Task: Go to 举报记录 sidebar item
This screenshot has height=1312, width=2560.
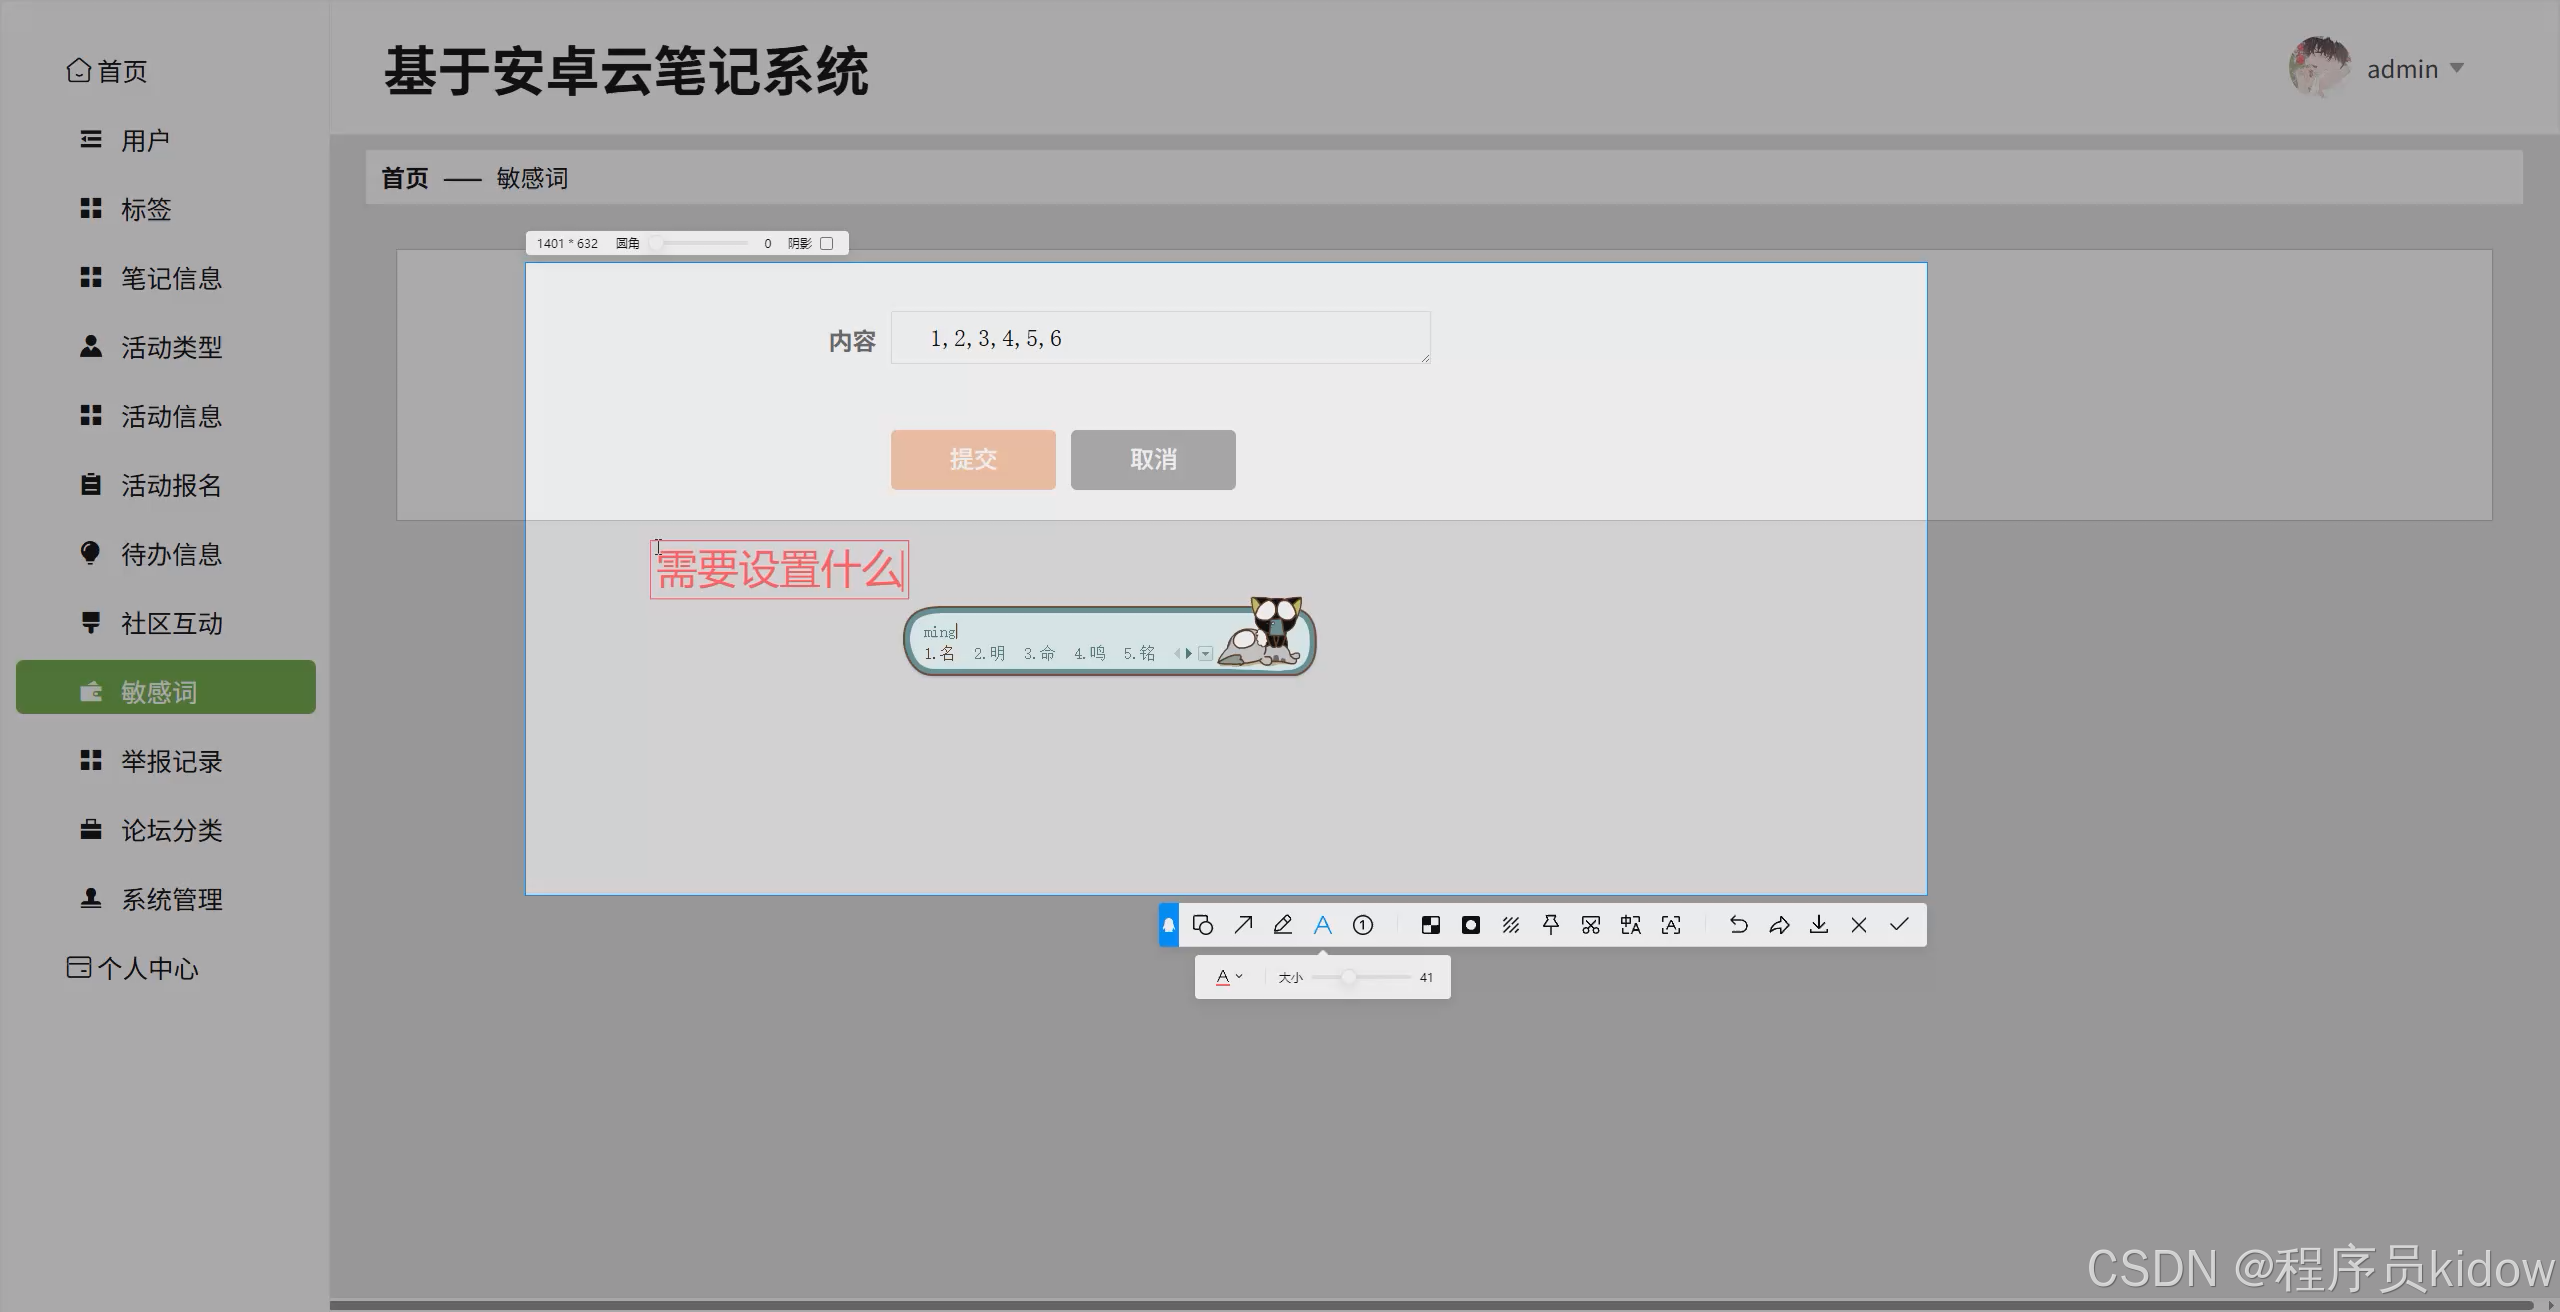Action: pos(171,761)
